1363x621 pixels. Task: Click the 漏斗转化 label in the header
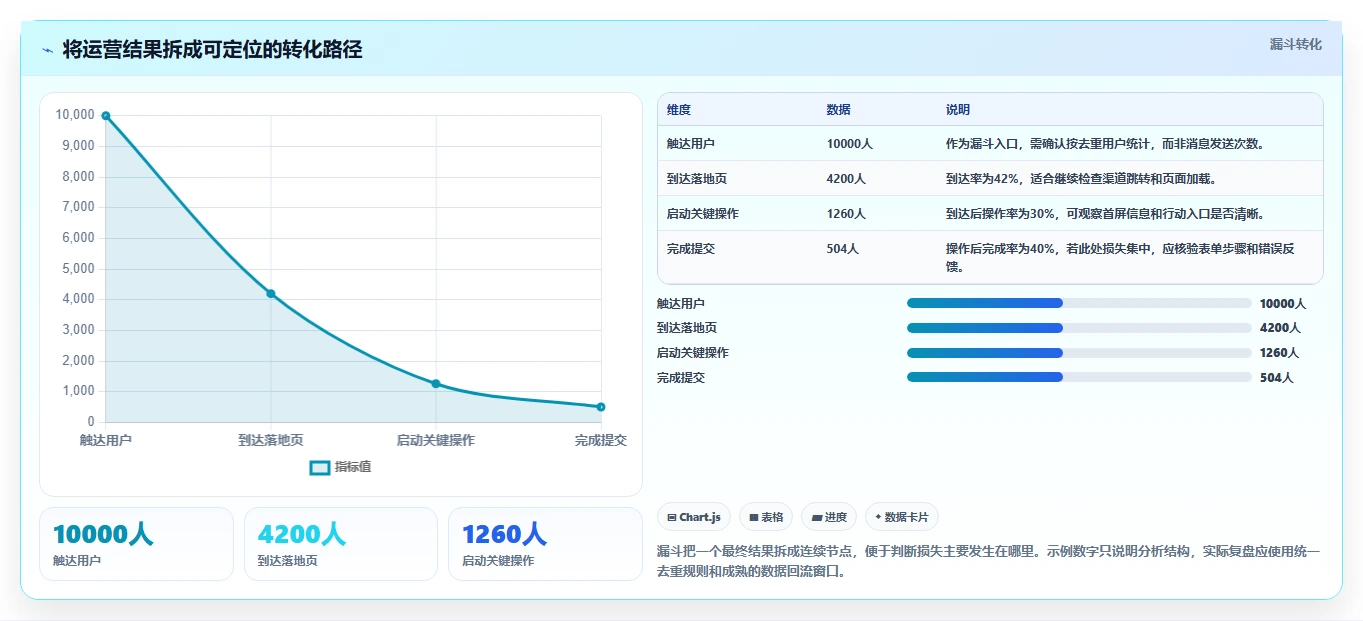tap(1295, 44)
